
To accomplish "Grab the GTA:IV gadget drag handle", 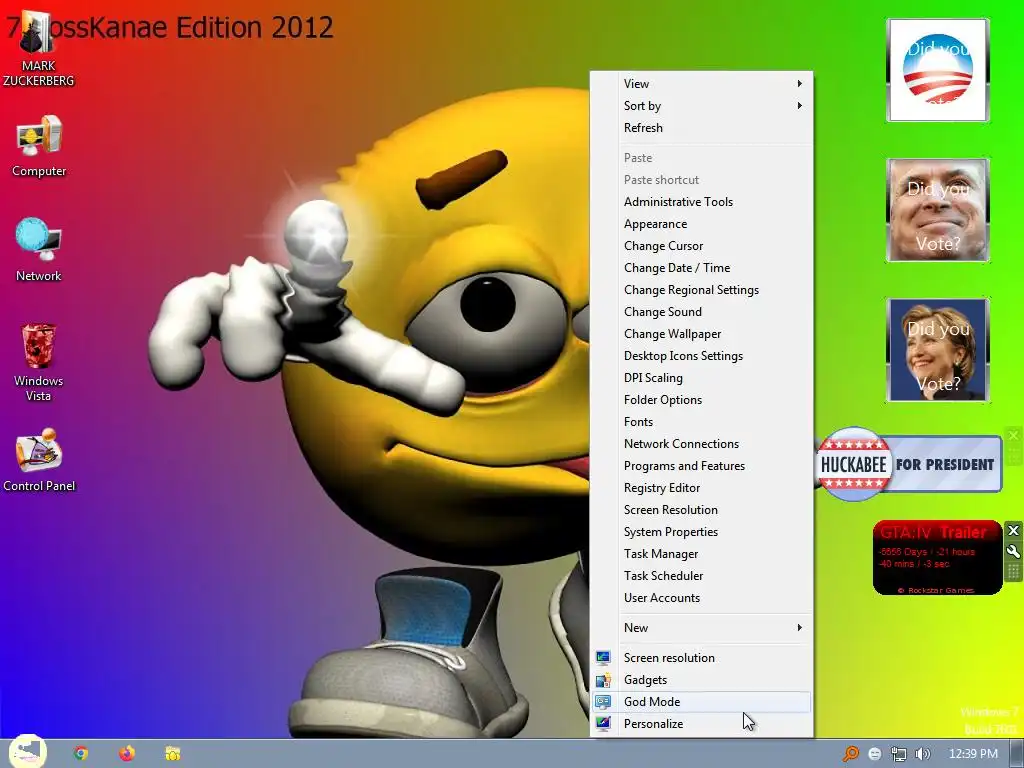I will (x=1013, y=572).
